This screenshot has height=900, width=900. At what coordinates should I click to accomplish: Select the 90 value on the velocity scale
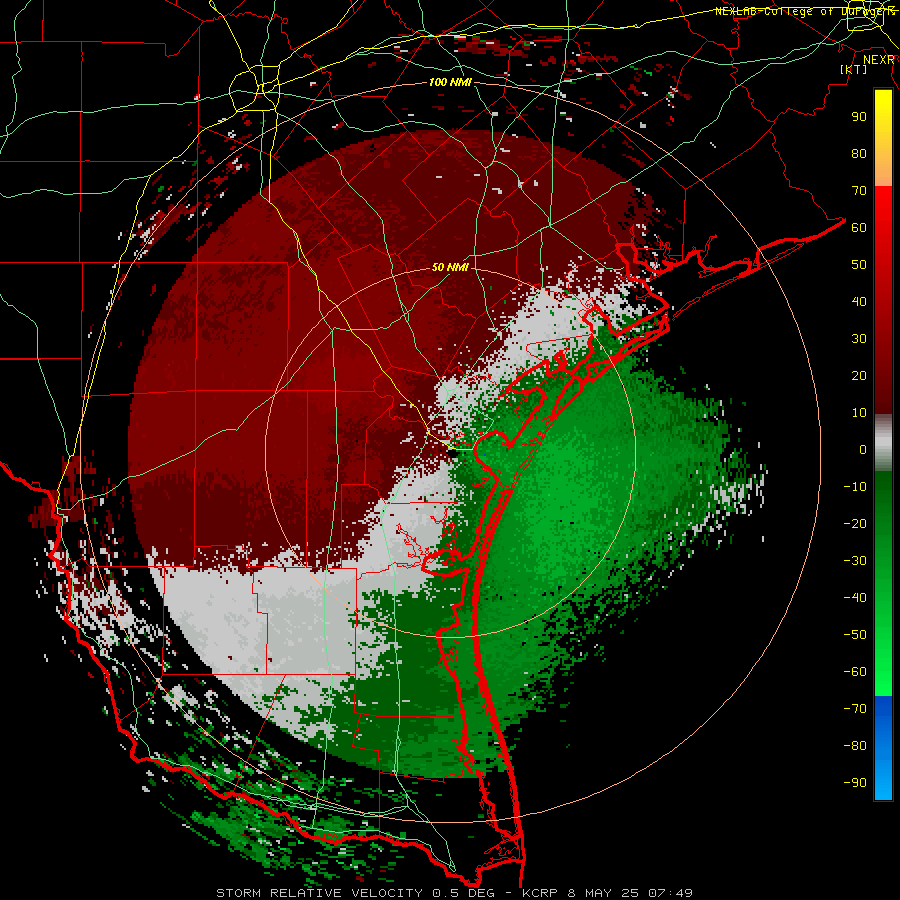click(859, 117)
